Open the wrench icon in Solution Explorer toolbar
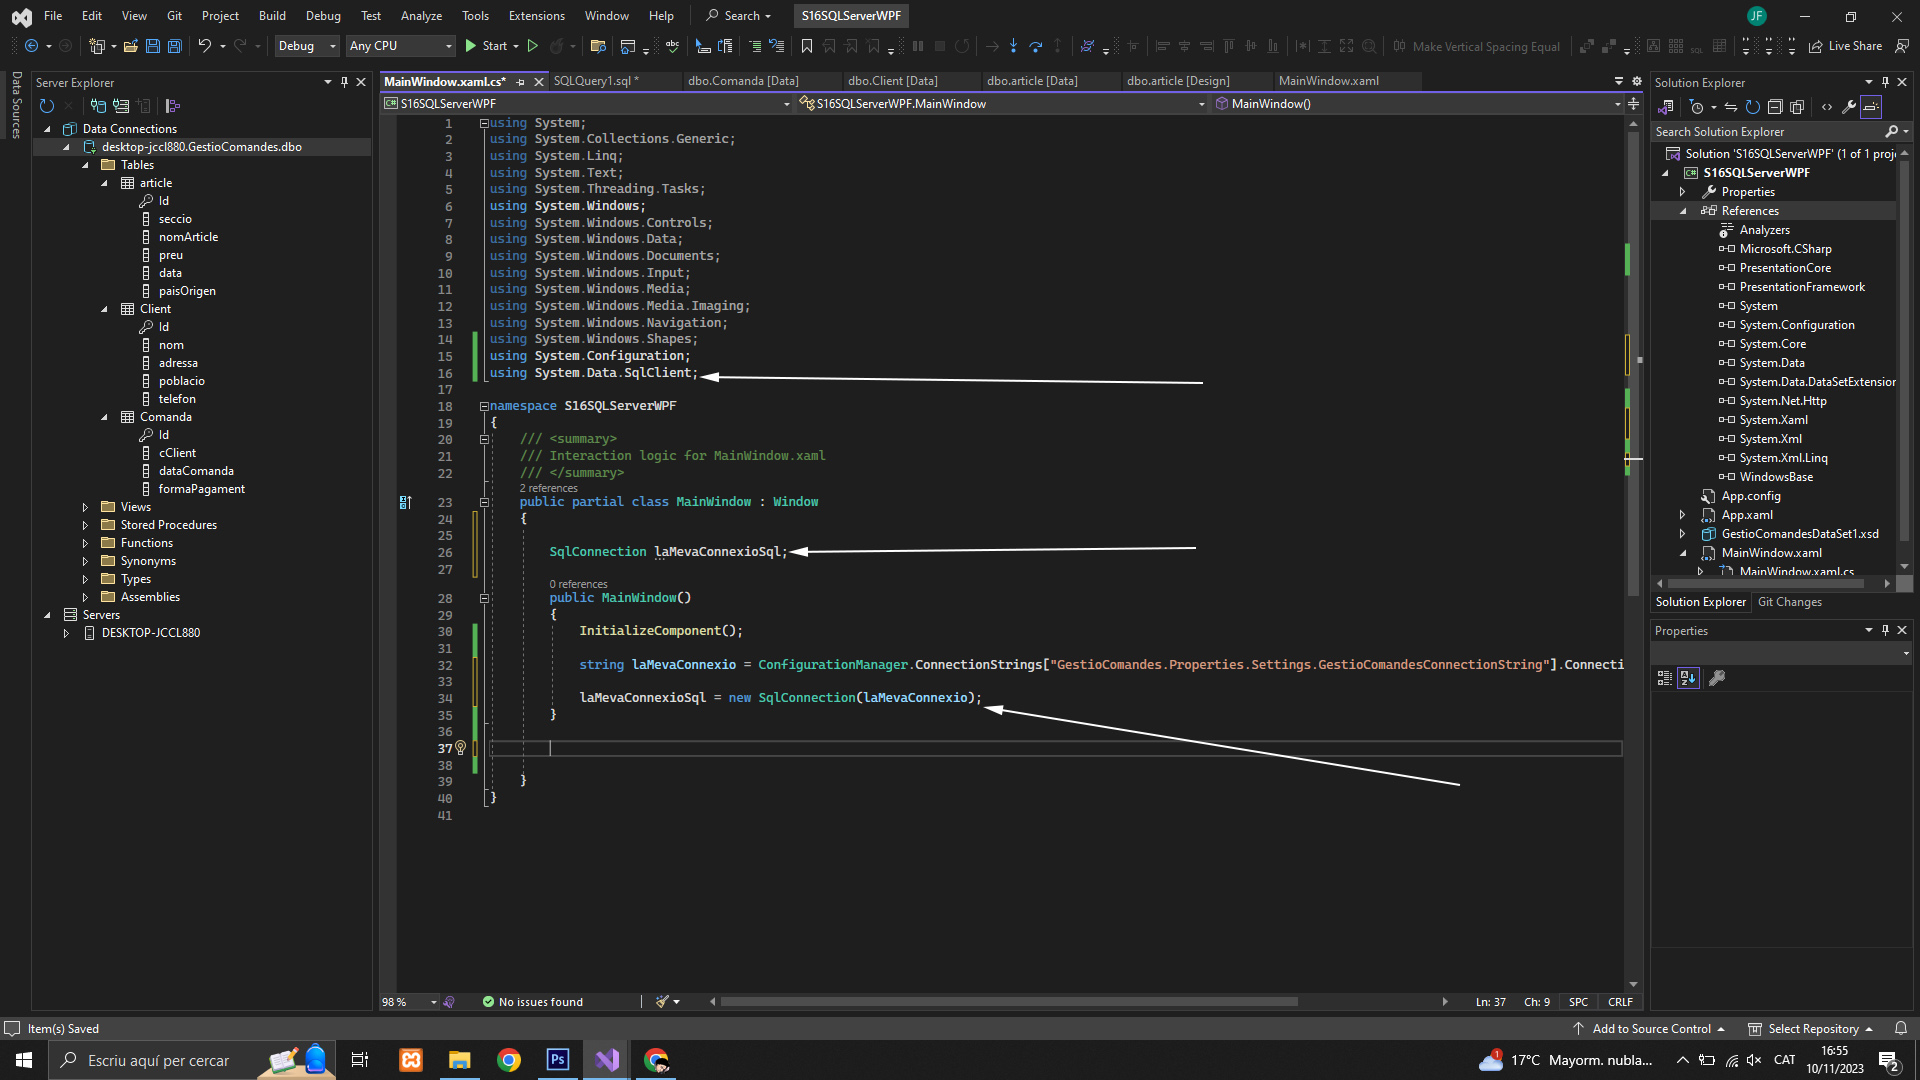 pyautogui.click(x=1849, y=107)
